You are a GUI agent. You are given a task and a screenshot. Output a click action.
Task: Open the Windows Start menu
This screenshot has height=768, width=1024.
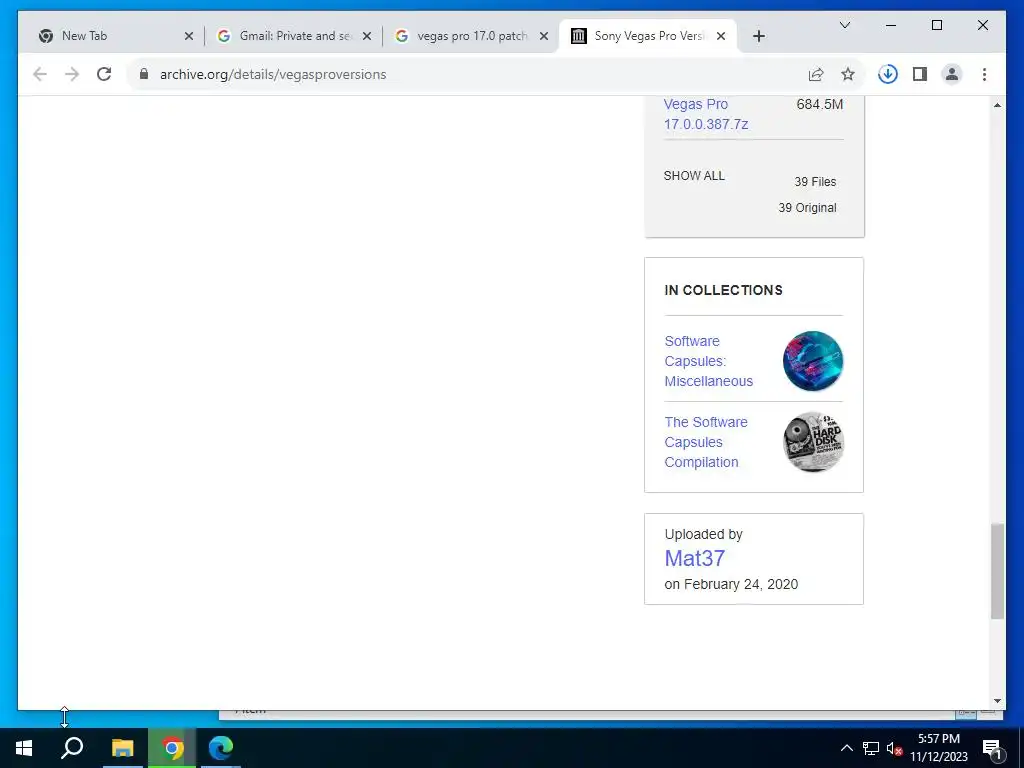[x=24, y=748]
